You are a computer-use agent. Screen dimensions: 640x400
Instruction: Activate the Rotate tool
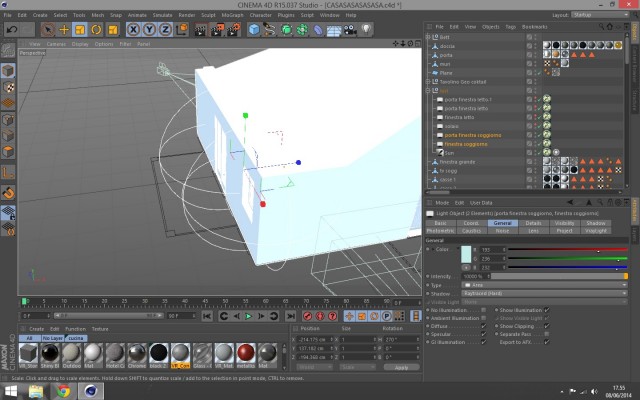click(x=96, y=30)
